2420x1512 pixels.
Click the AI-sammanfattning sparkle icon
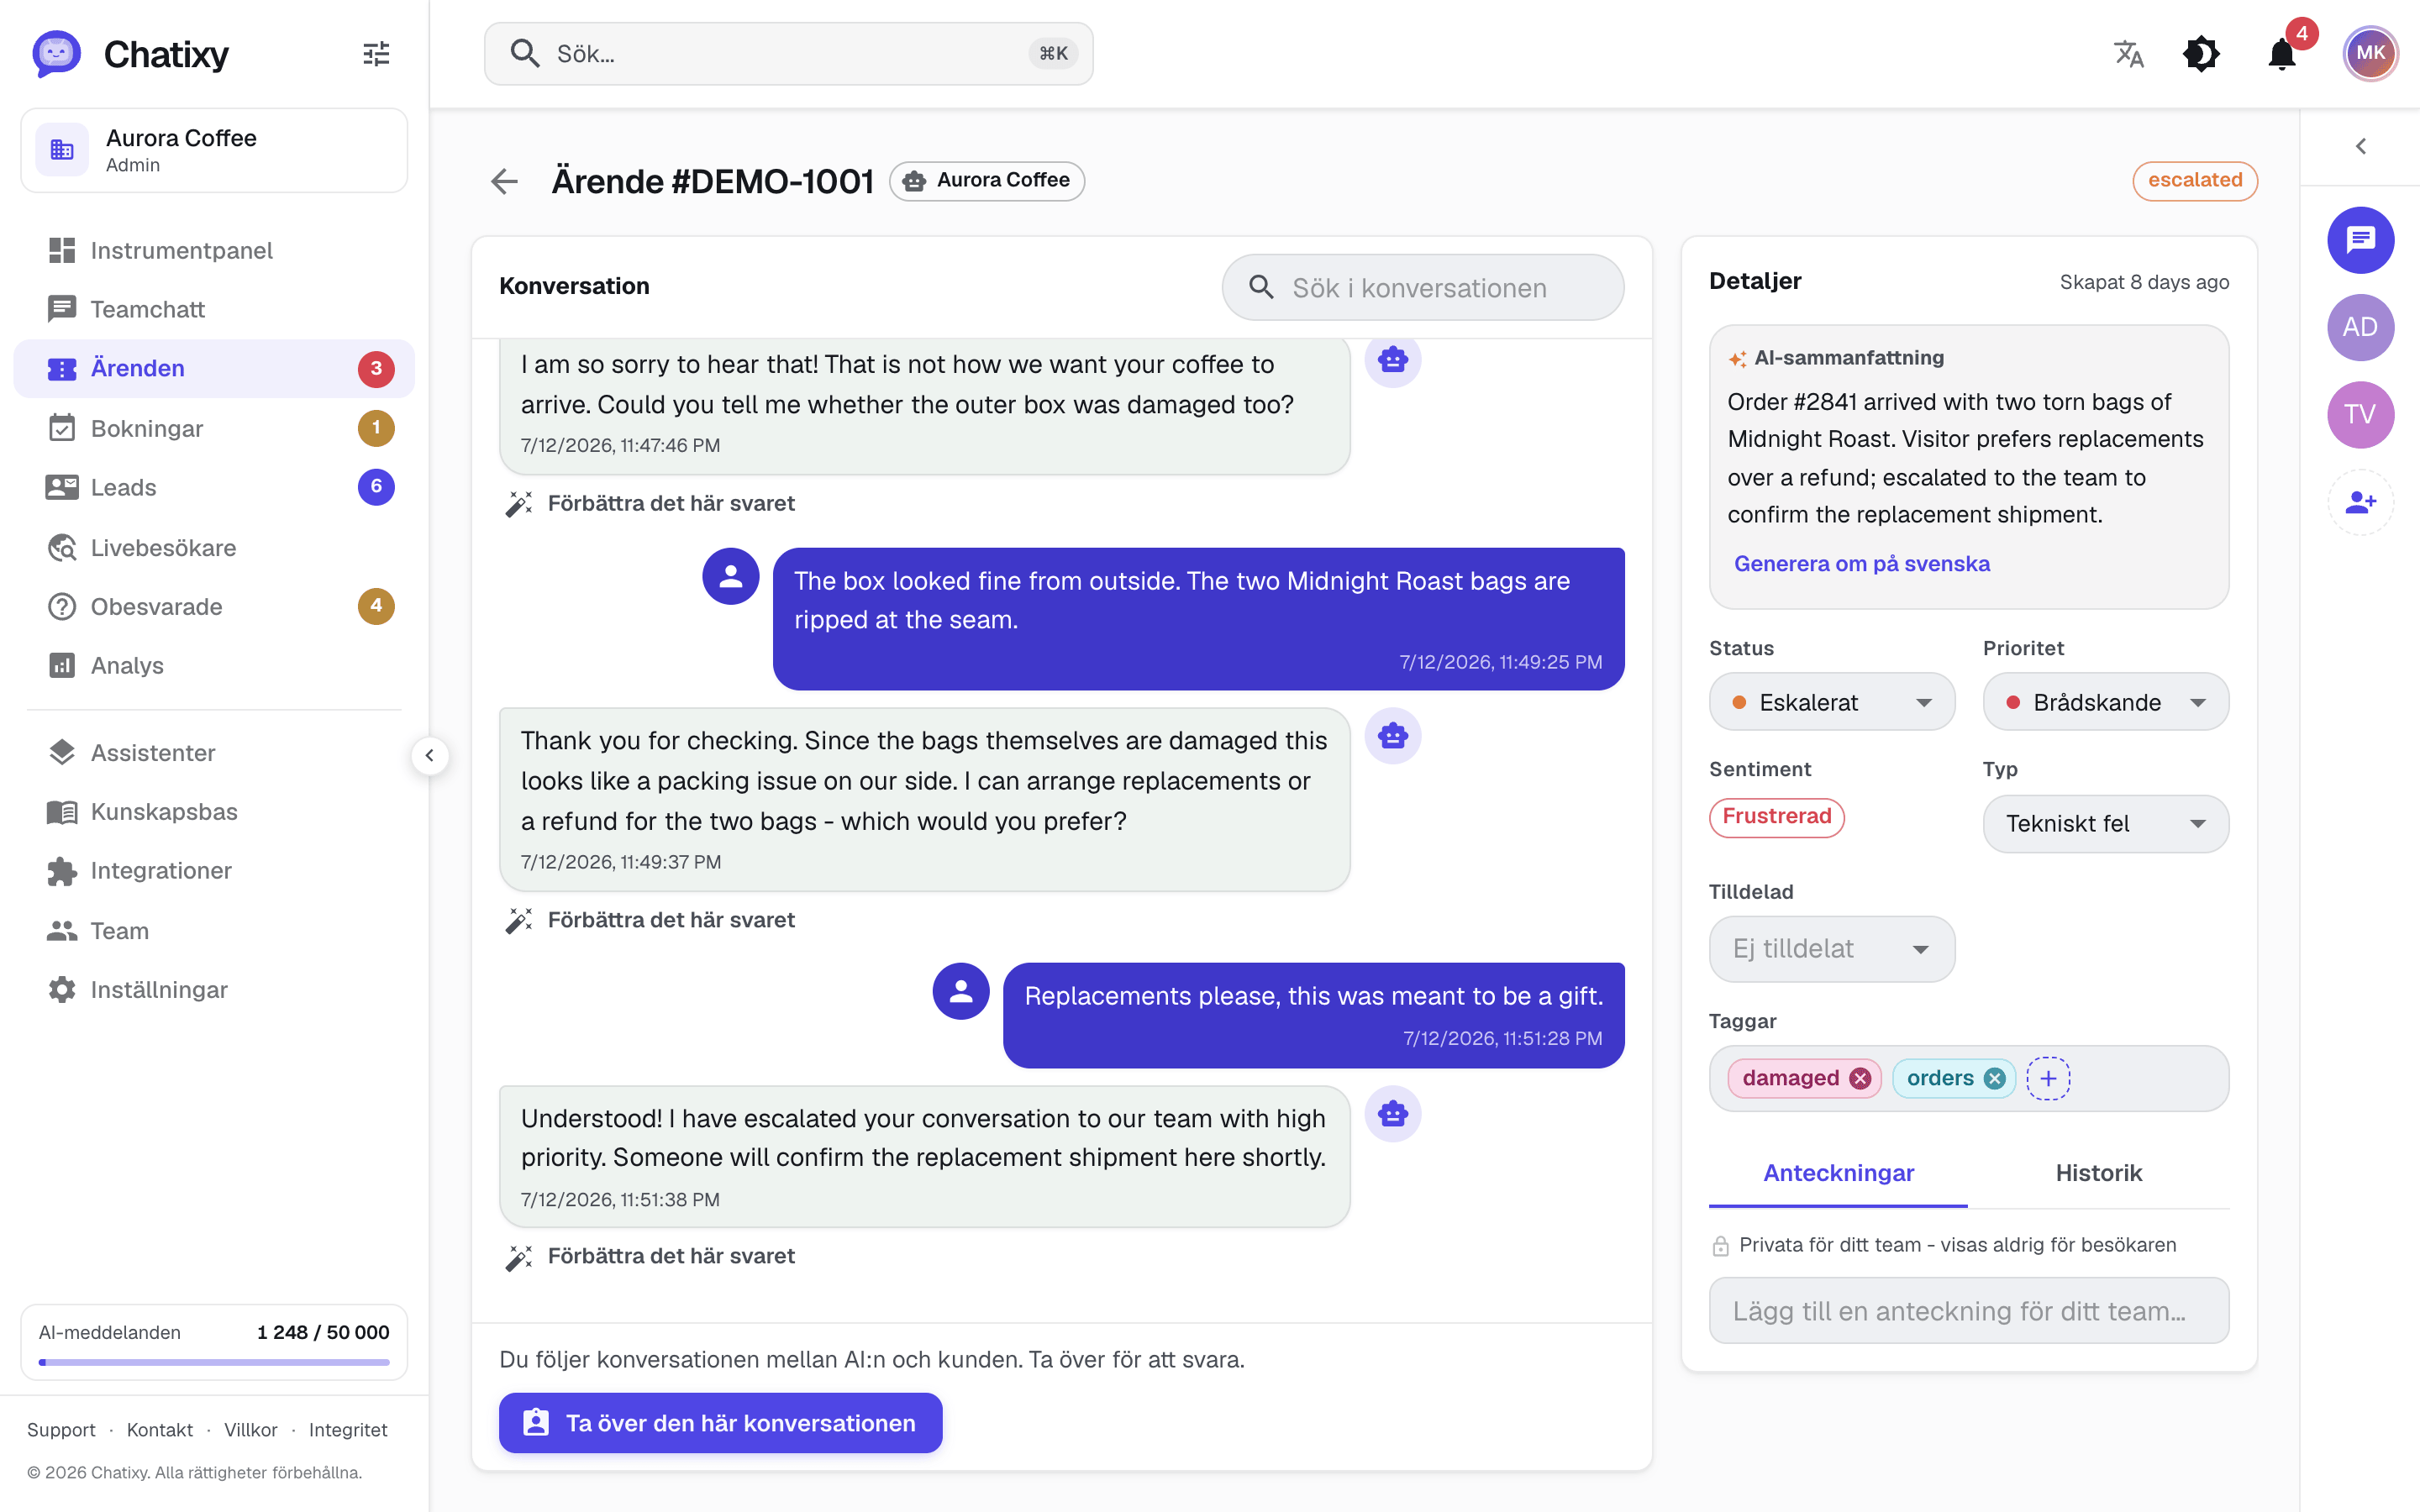[x=1737, y=358]
